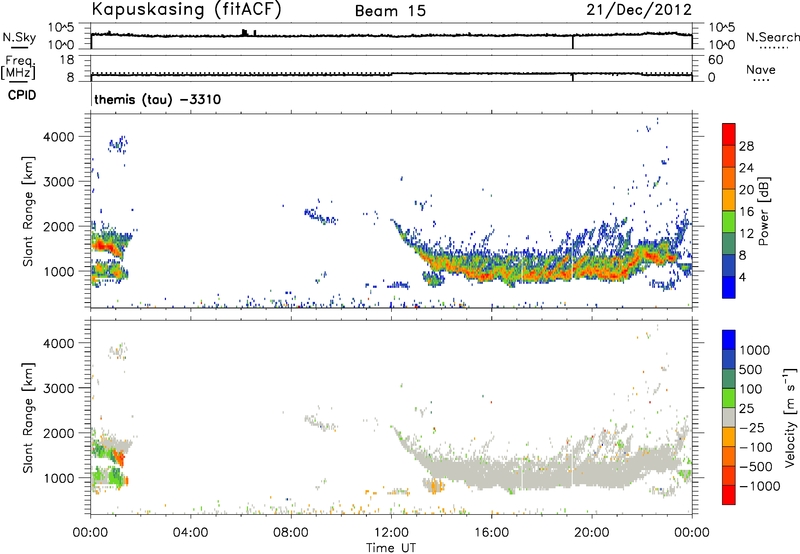Click the 'N.Sky' legend label

pyautogui.click(x=19, y=37)
